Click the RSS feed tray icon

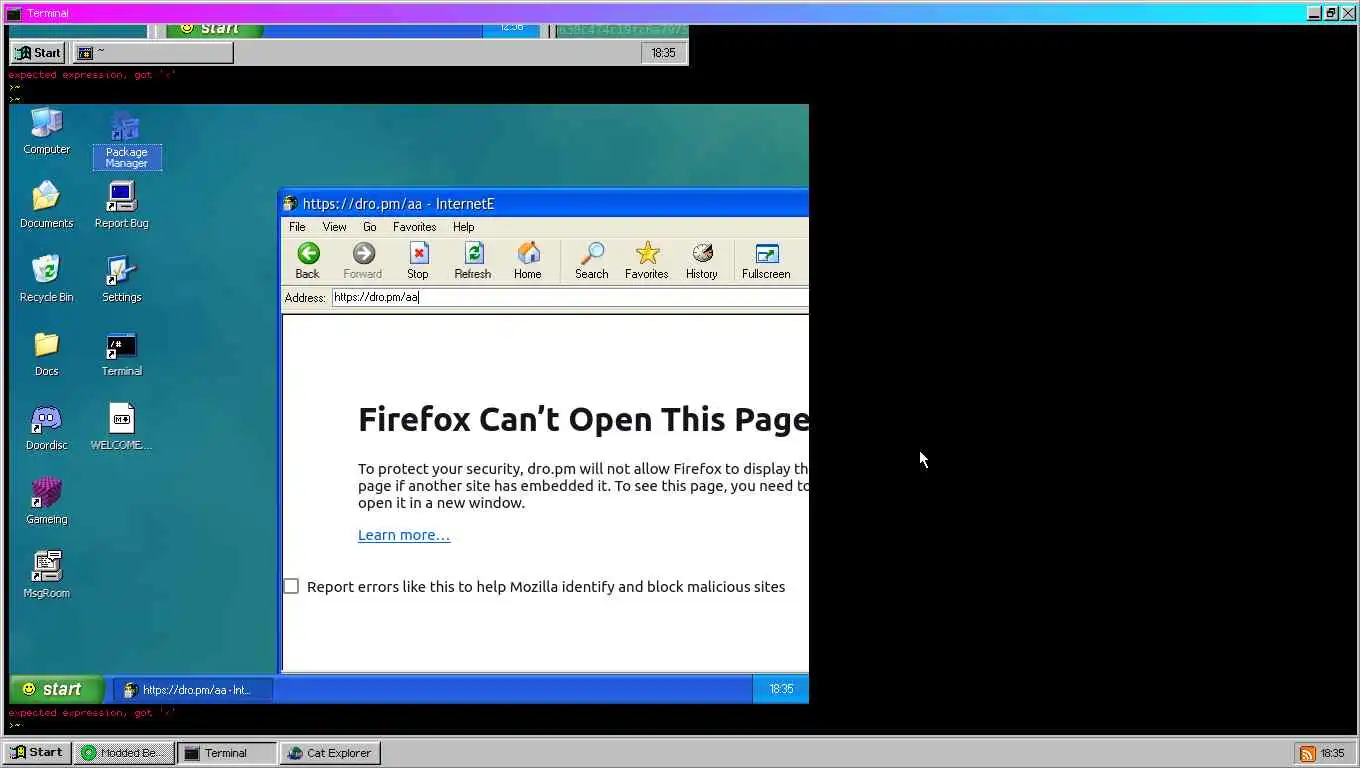tap(1307, 754)
